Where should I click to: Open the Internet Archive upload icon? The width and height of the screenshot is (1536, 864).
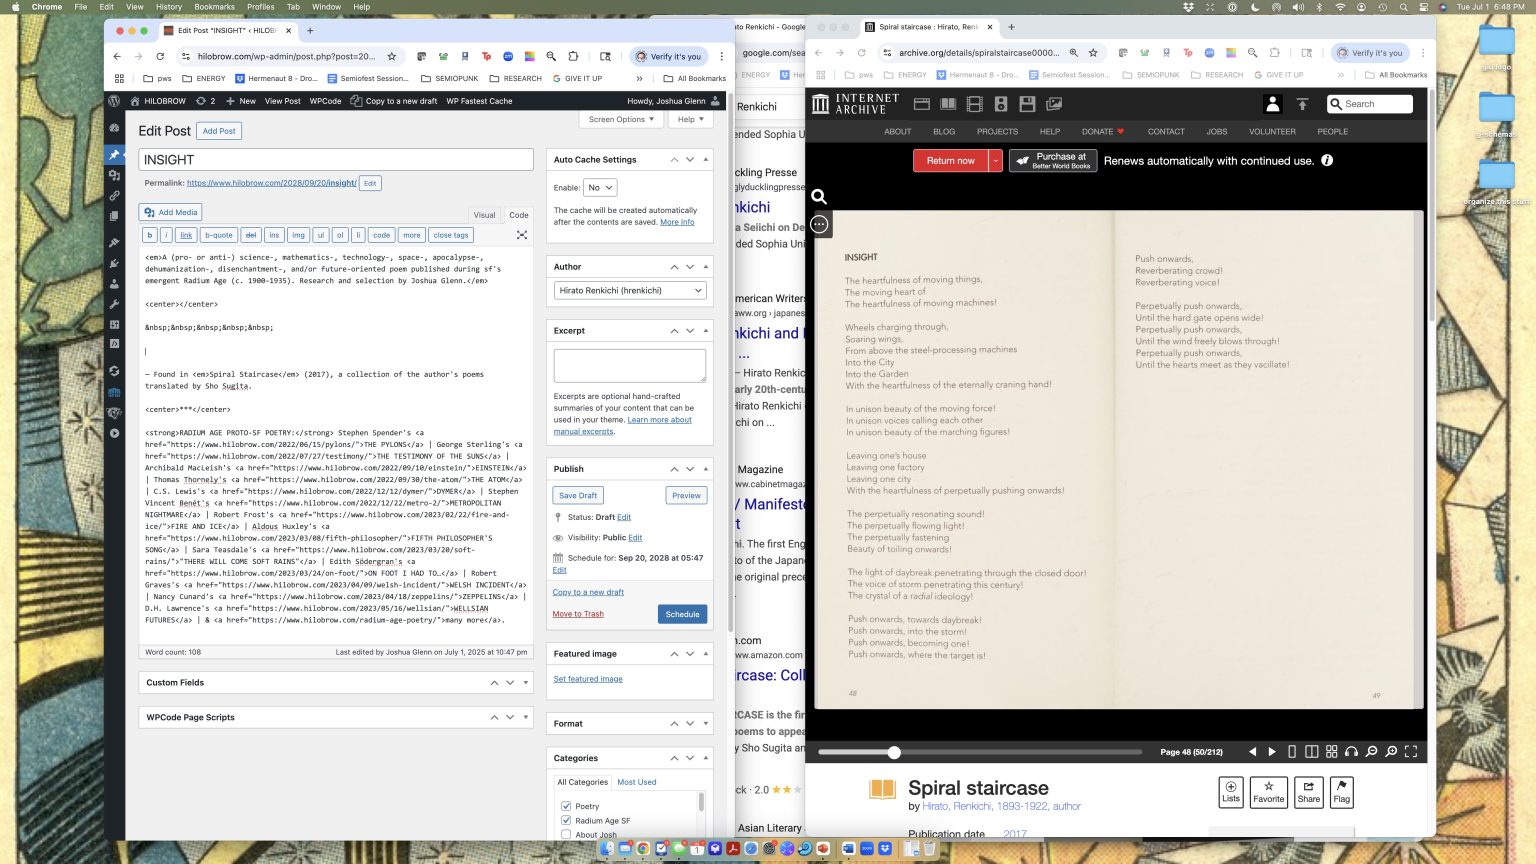[x=1302, y=104]
